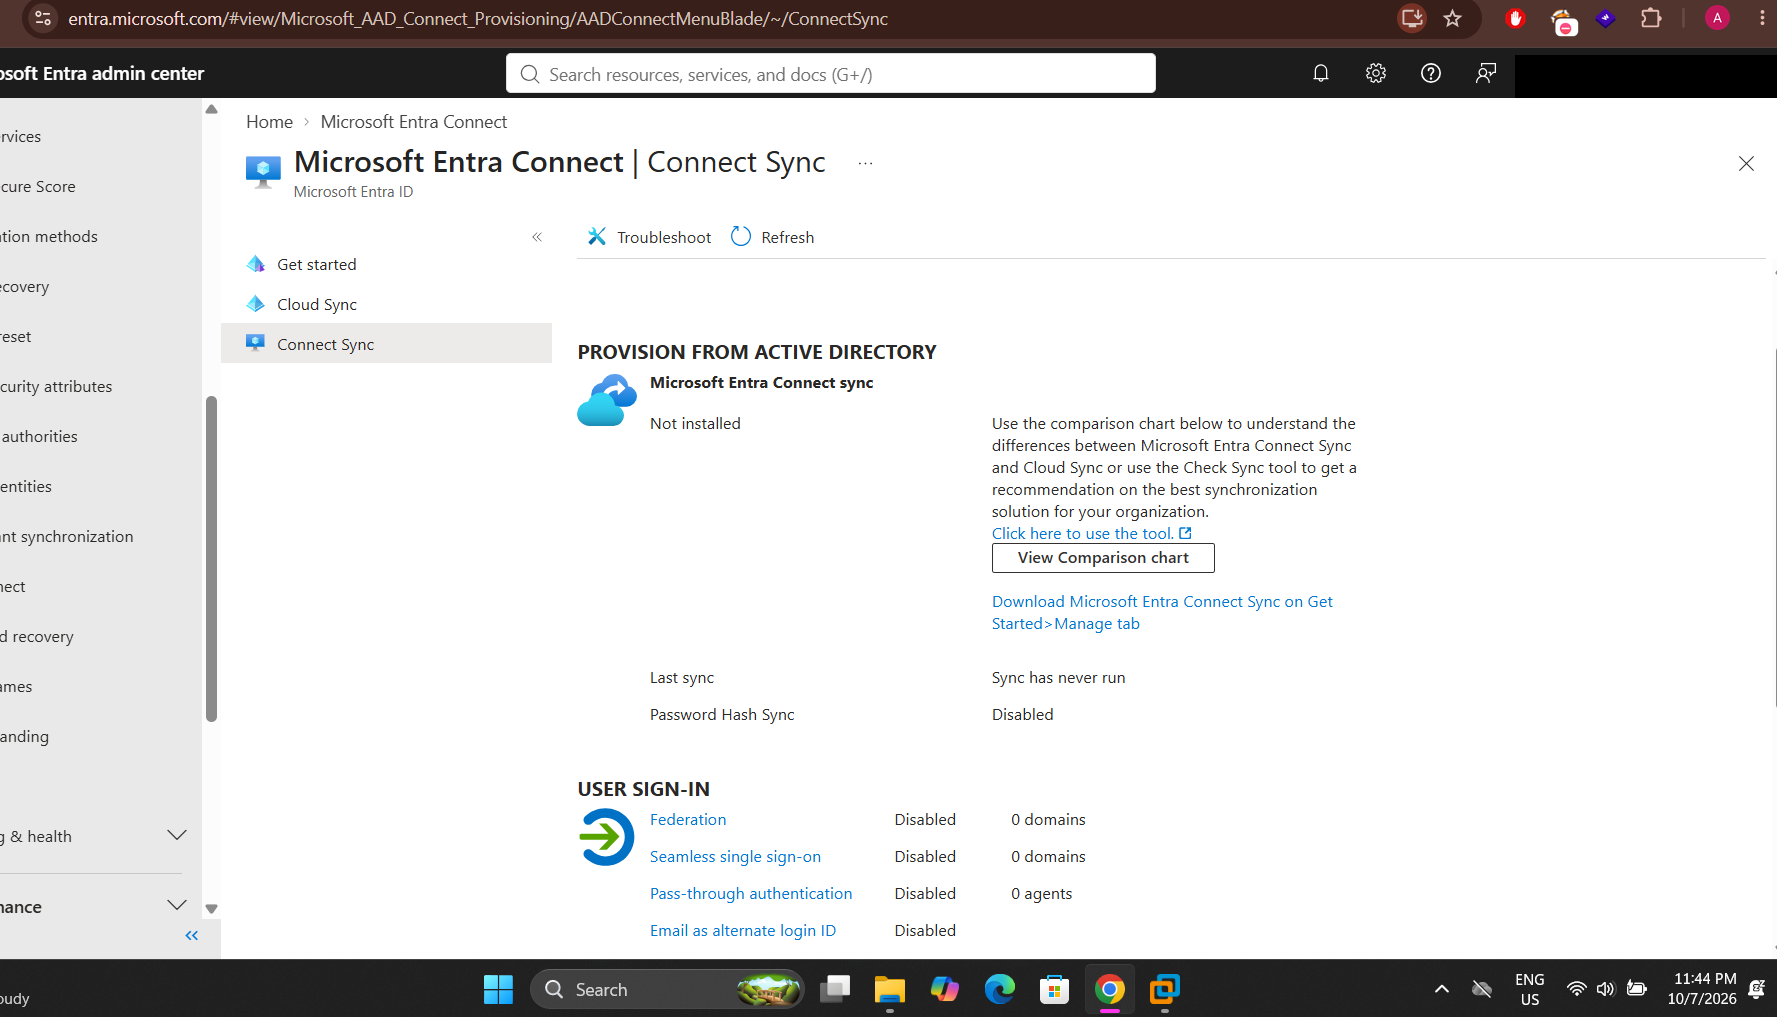Image resolution: width=1777 pixels, height=1017 pixels.
Task: Click the portal search box
Action: tap(830, 74)
